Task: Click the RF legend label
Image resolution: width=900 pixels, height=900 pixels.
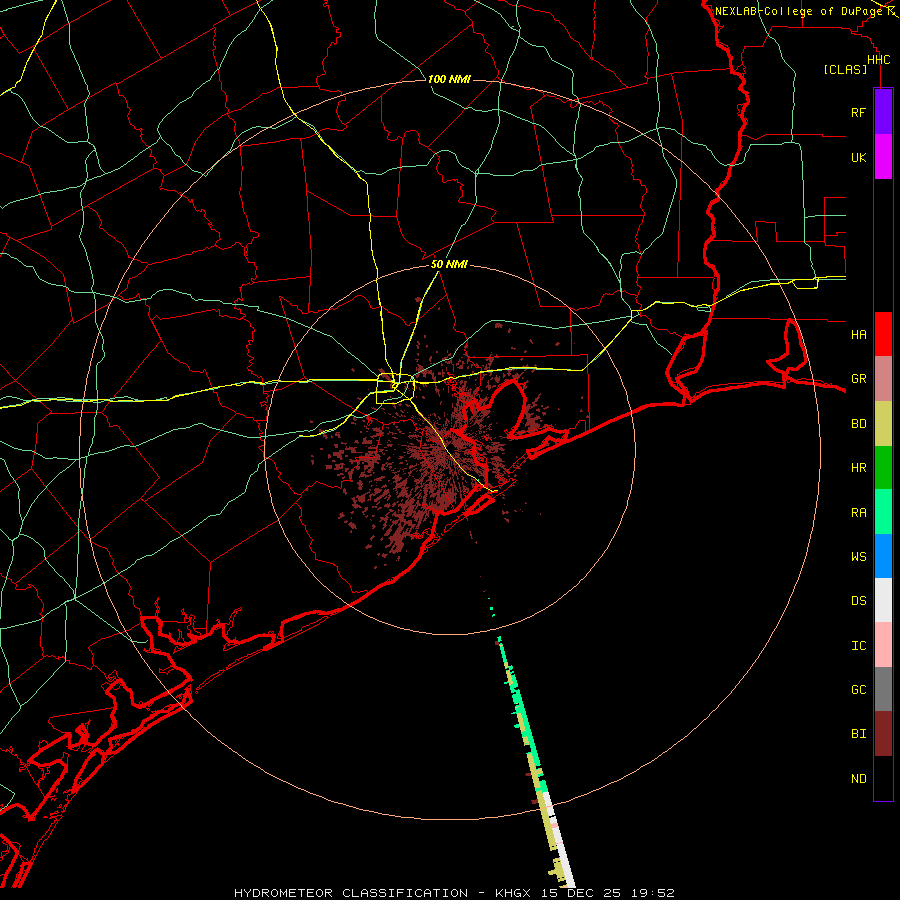Action: point(858,112)
